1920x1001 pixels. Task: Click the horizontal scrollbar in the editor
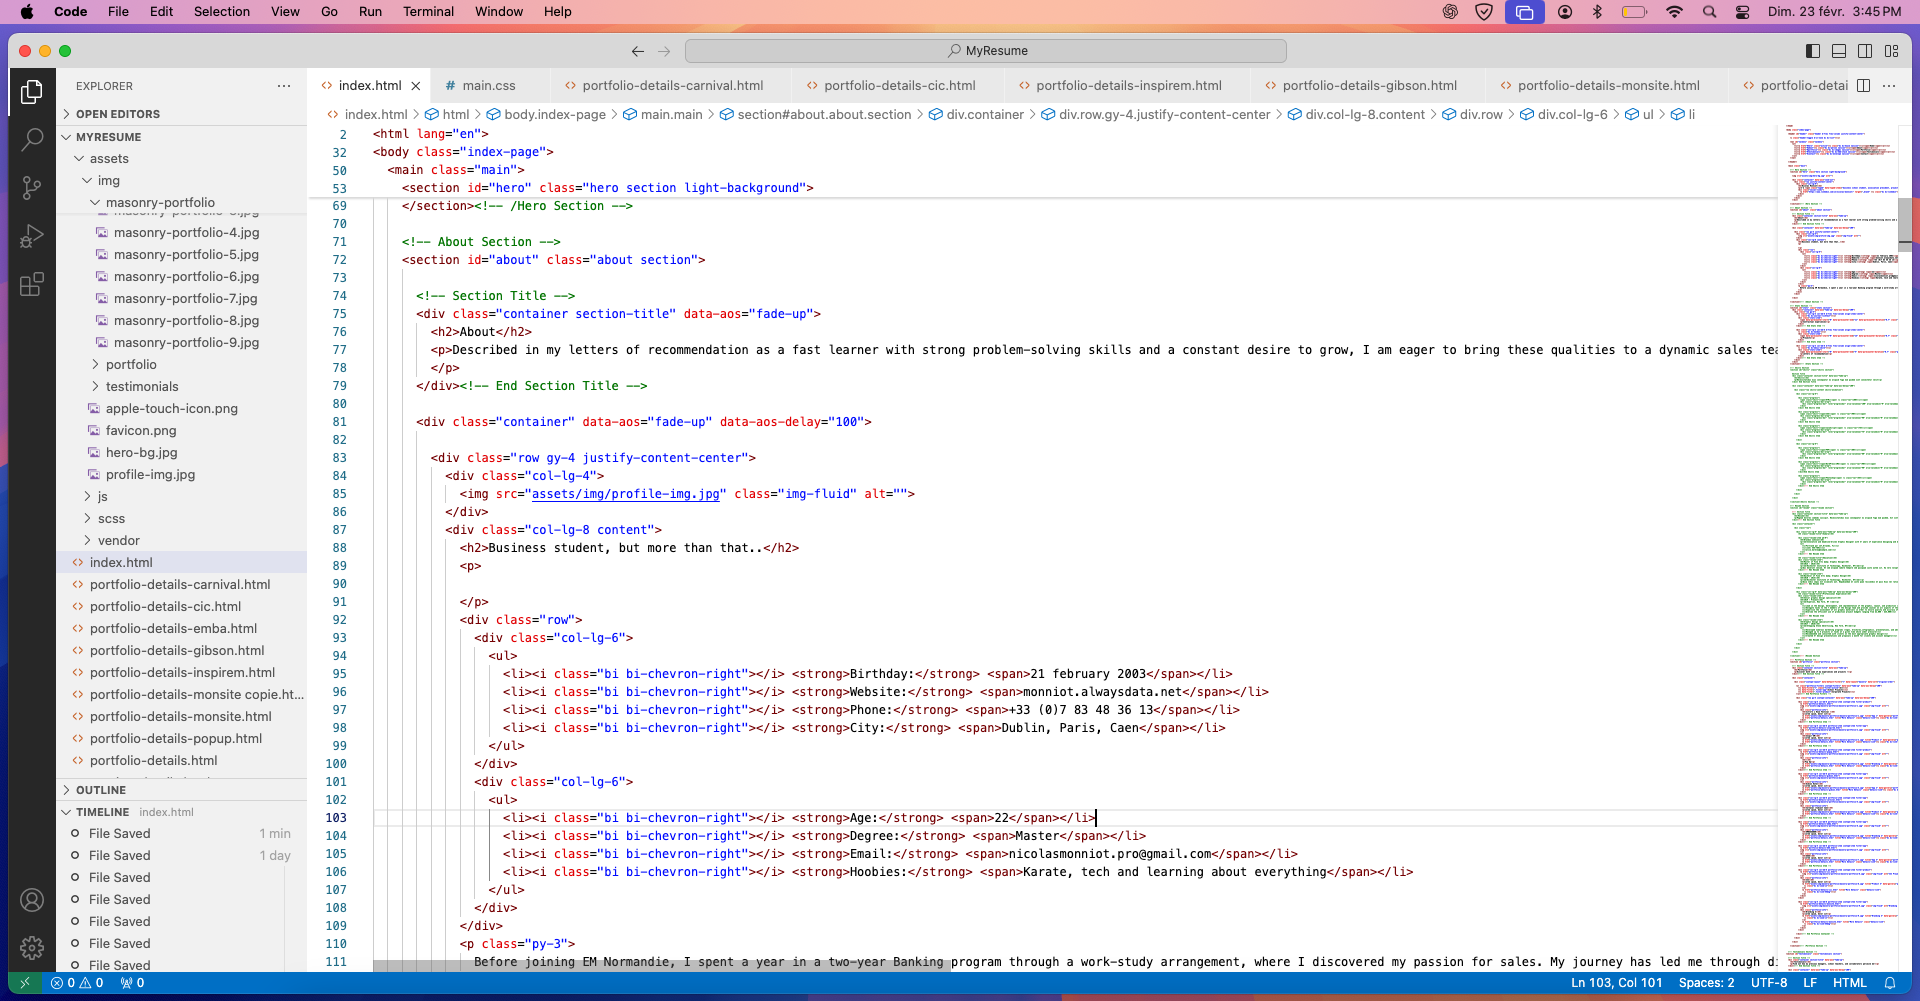[x=660, y=966]
